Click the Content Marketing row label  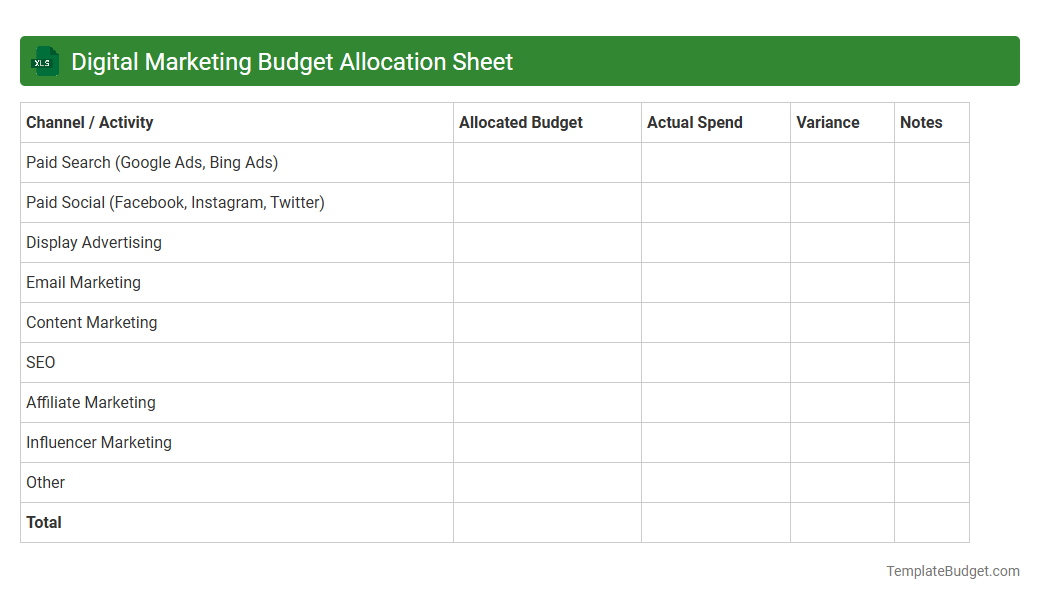coord(91,322)
